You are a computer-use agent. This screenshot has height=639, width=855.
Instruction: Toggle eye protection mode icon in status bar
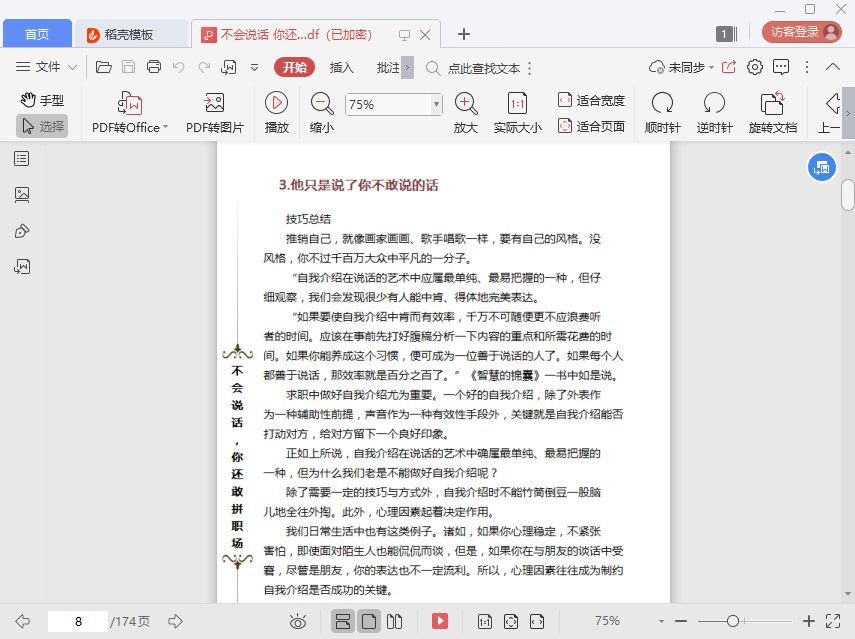tap(297, 621)
